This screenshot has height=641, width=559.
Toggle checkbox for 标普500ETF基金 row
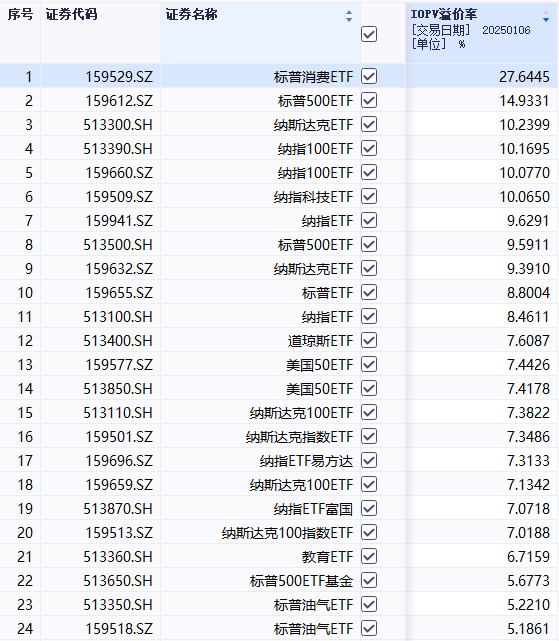point(369,580)
